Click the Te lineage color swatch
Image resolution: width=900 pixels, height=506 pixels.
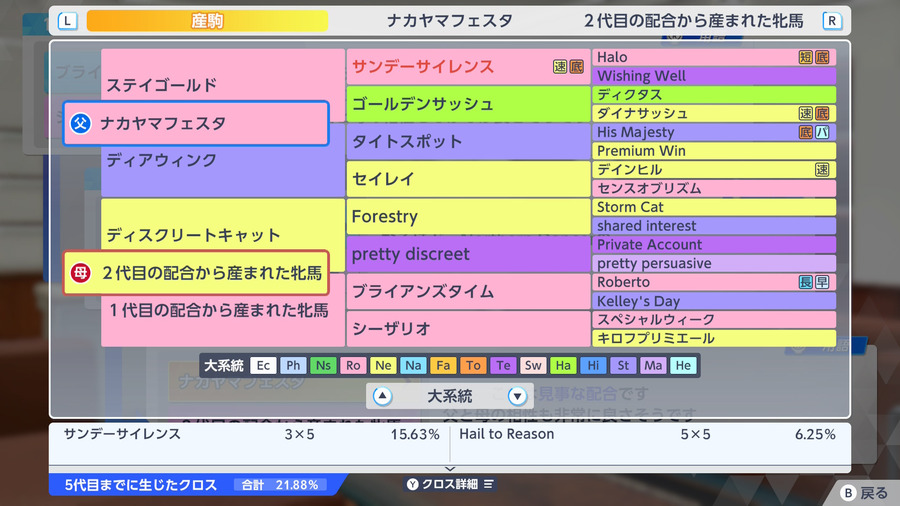click(x=503, y=365)
